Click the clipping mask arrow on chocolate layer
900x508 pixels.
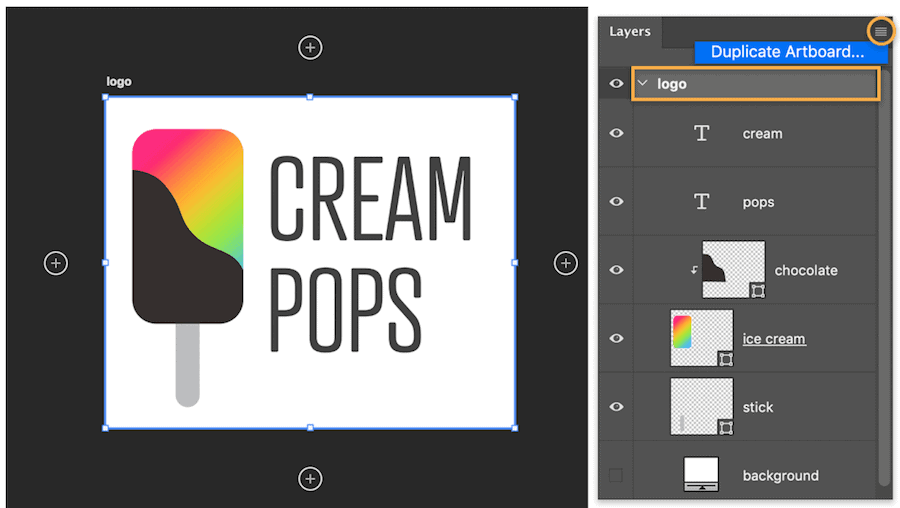point(694,270)
